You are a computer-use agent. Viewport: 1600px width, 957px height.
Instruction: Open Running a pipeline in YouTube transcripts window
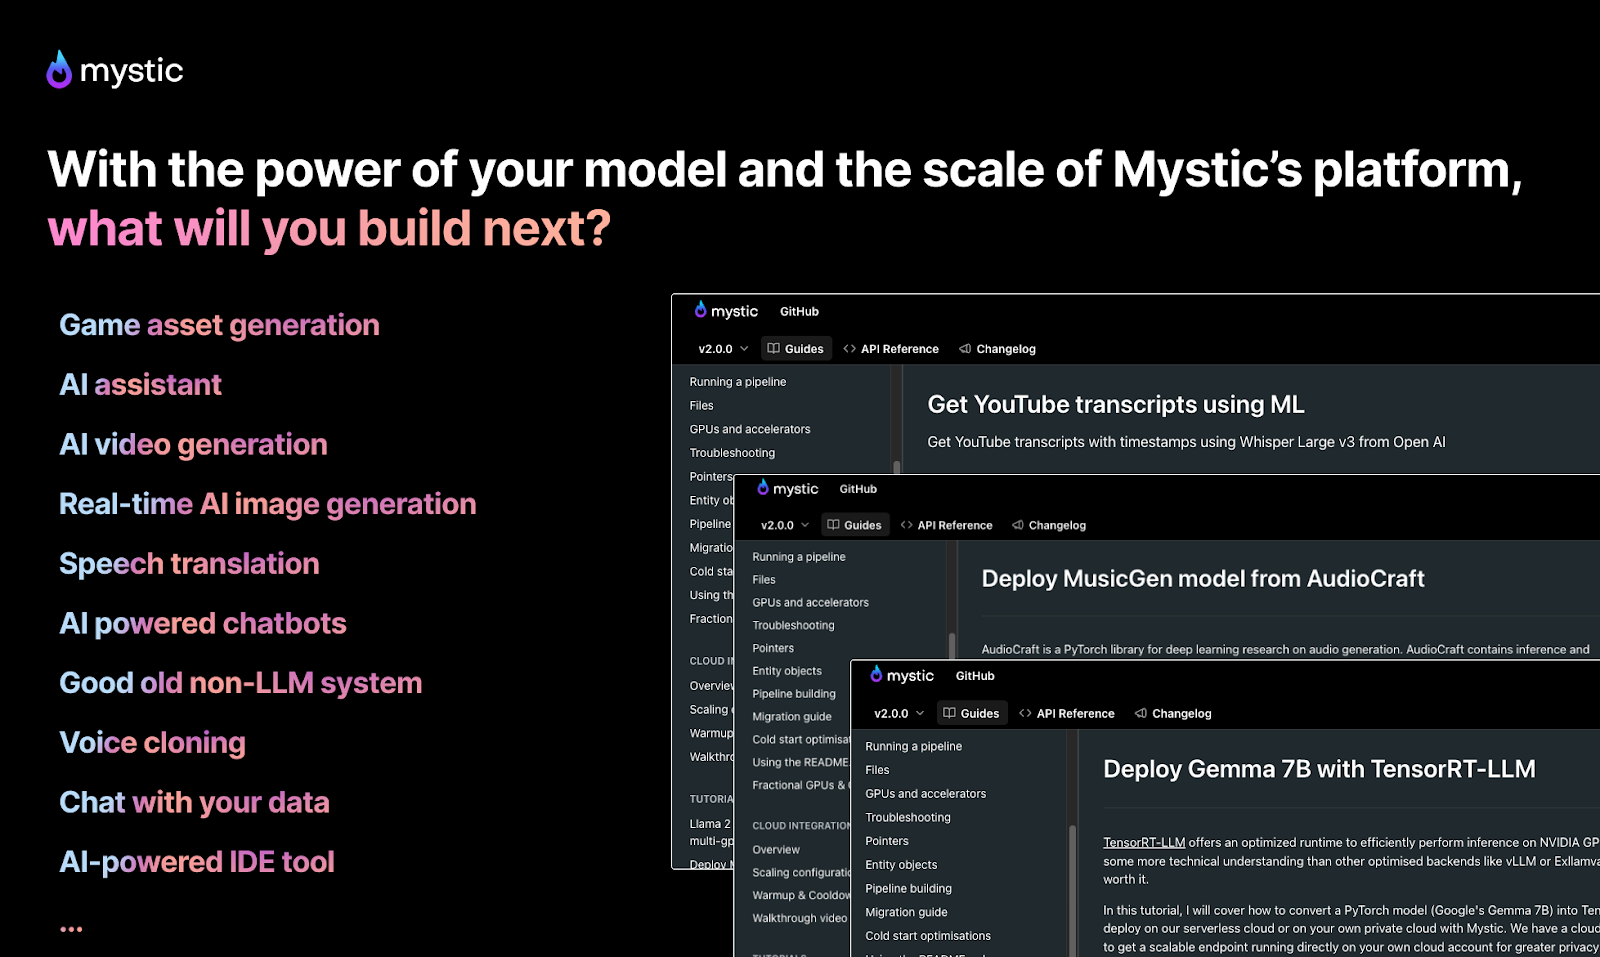click(x=738, y=382)
